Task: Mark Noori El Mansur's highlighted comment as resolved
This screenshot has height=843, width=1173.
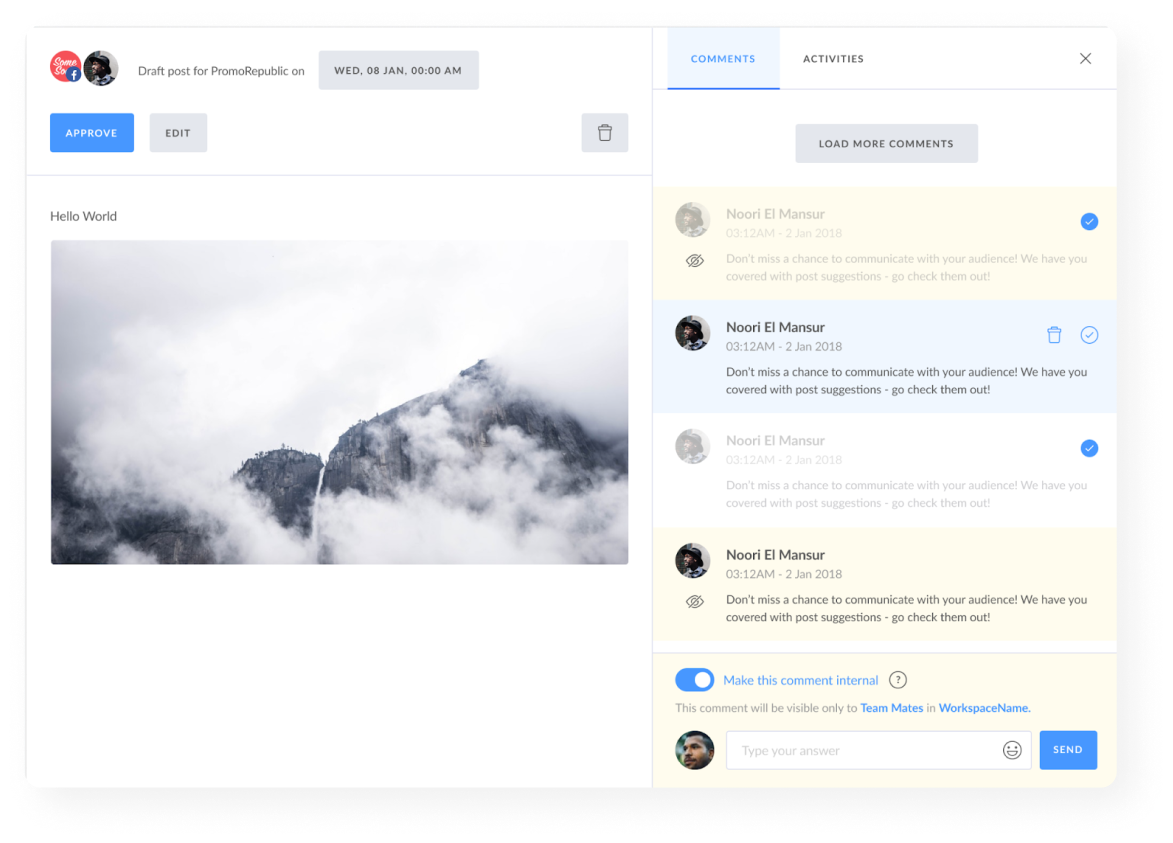Action: [x=1089, y=335]
